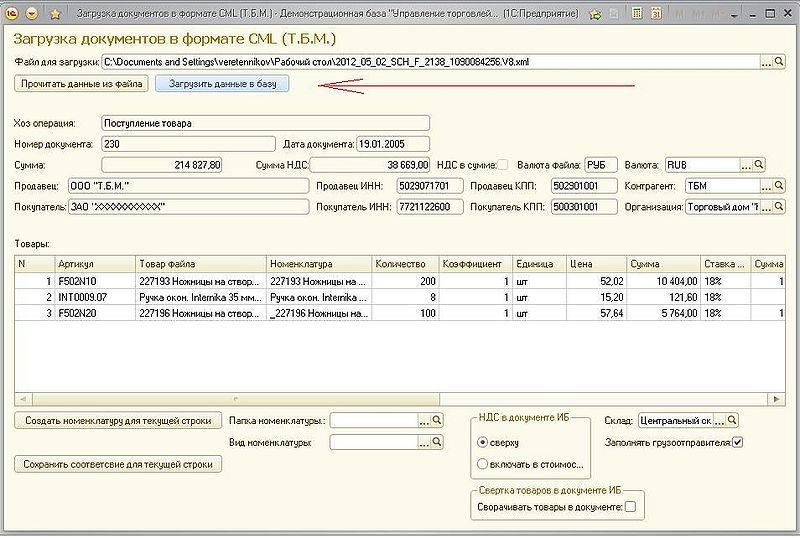Tick Сворачивать товары в документе checkbox
Viewport: 800px width, 538px height.
pos(630,507)
